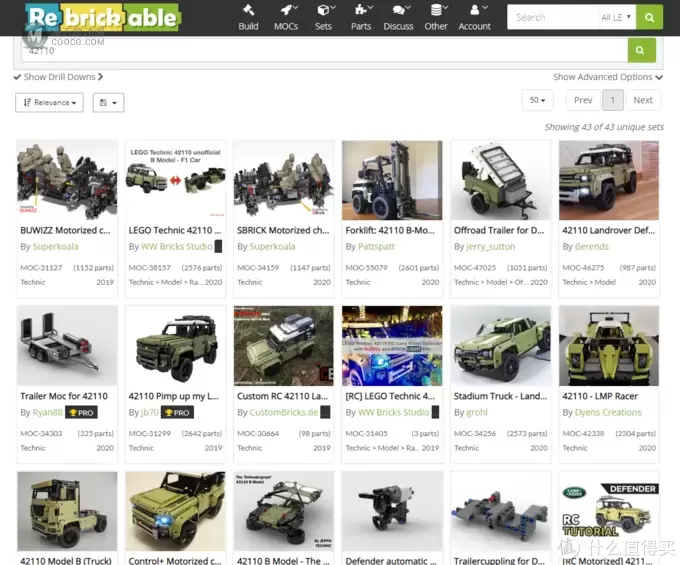Image resolution: width=680 pixels, height=565 pixels.
Task: Open the [RC] LEGO Technic lights thumbnail
Action: (392, 346)
